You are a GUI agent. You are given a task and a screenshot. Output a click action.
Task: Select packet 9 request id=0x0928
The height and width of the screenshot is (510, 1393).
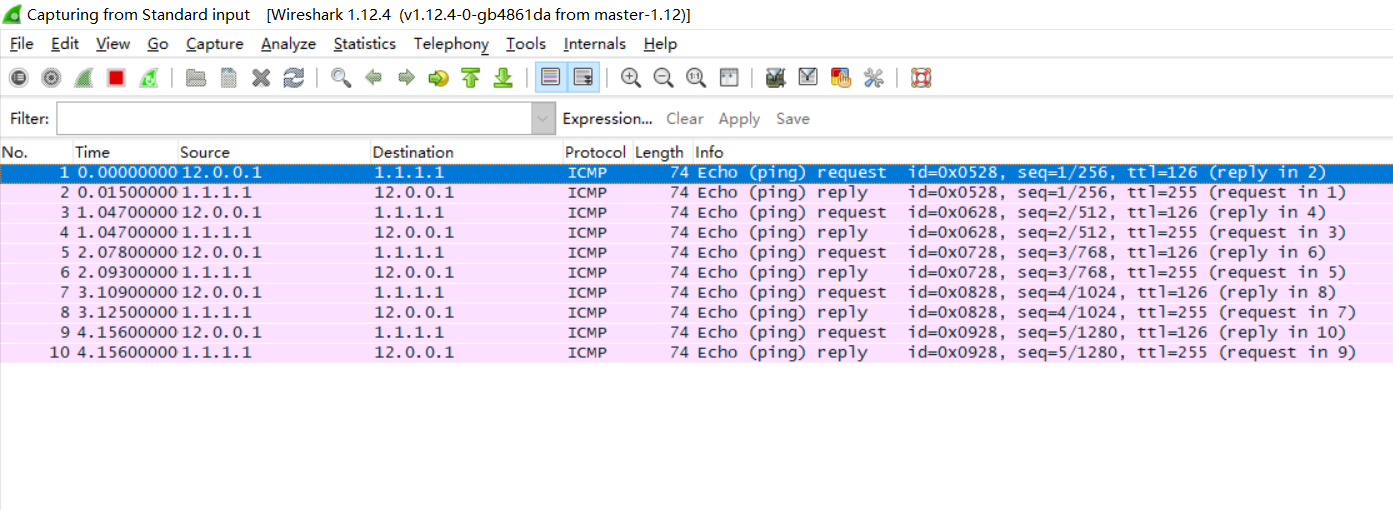point(696,332)
